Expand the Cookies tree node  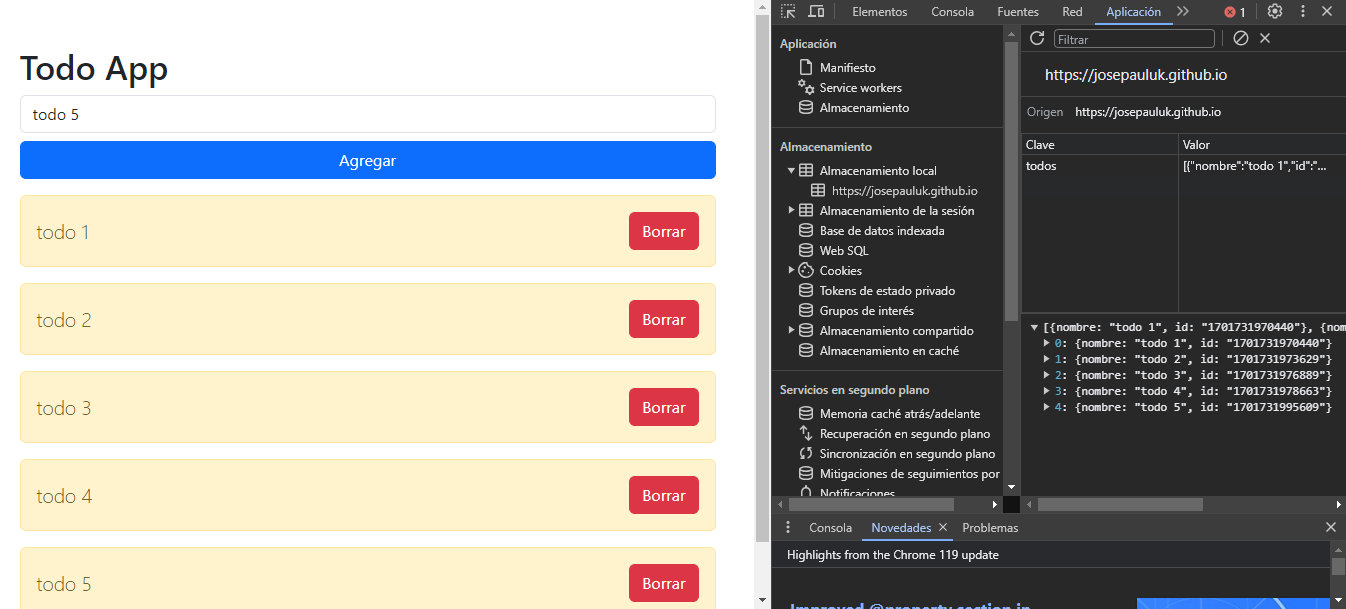pos(791,270)
